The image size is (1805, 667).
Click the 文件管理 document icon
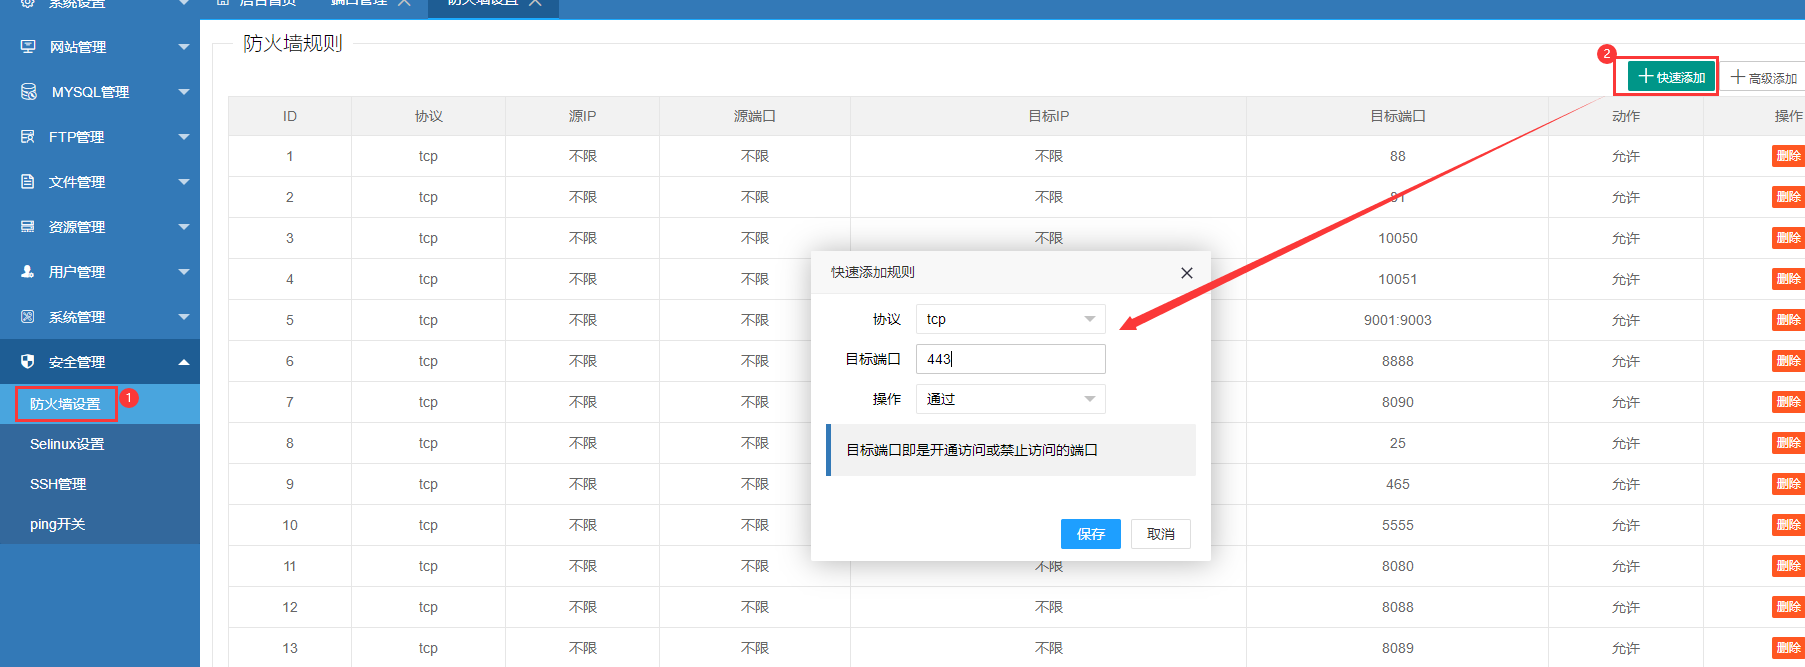tap(28, 182)
